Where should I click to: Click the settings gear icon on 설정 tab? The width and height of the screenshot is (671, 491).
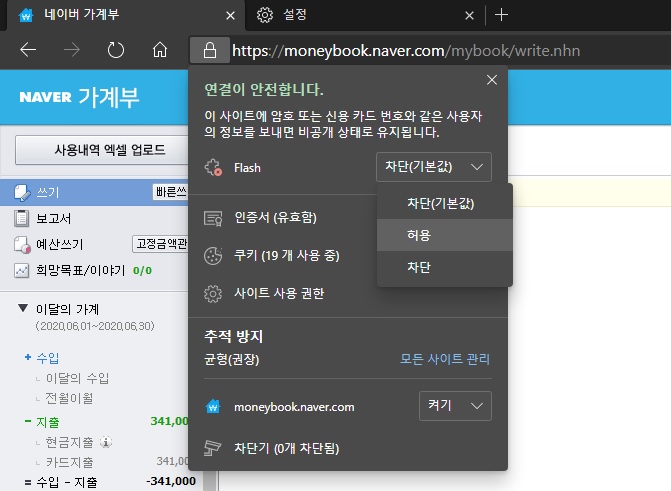pos(265,15)
